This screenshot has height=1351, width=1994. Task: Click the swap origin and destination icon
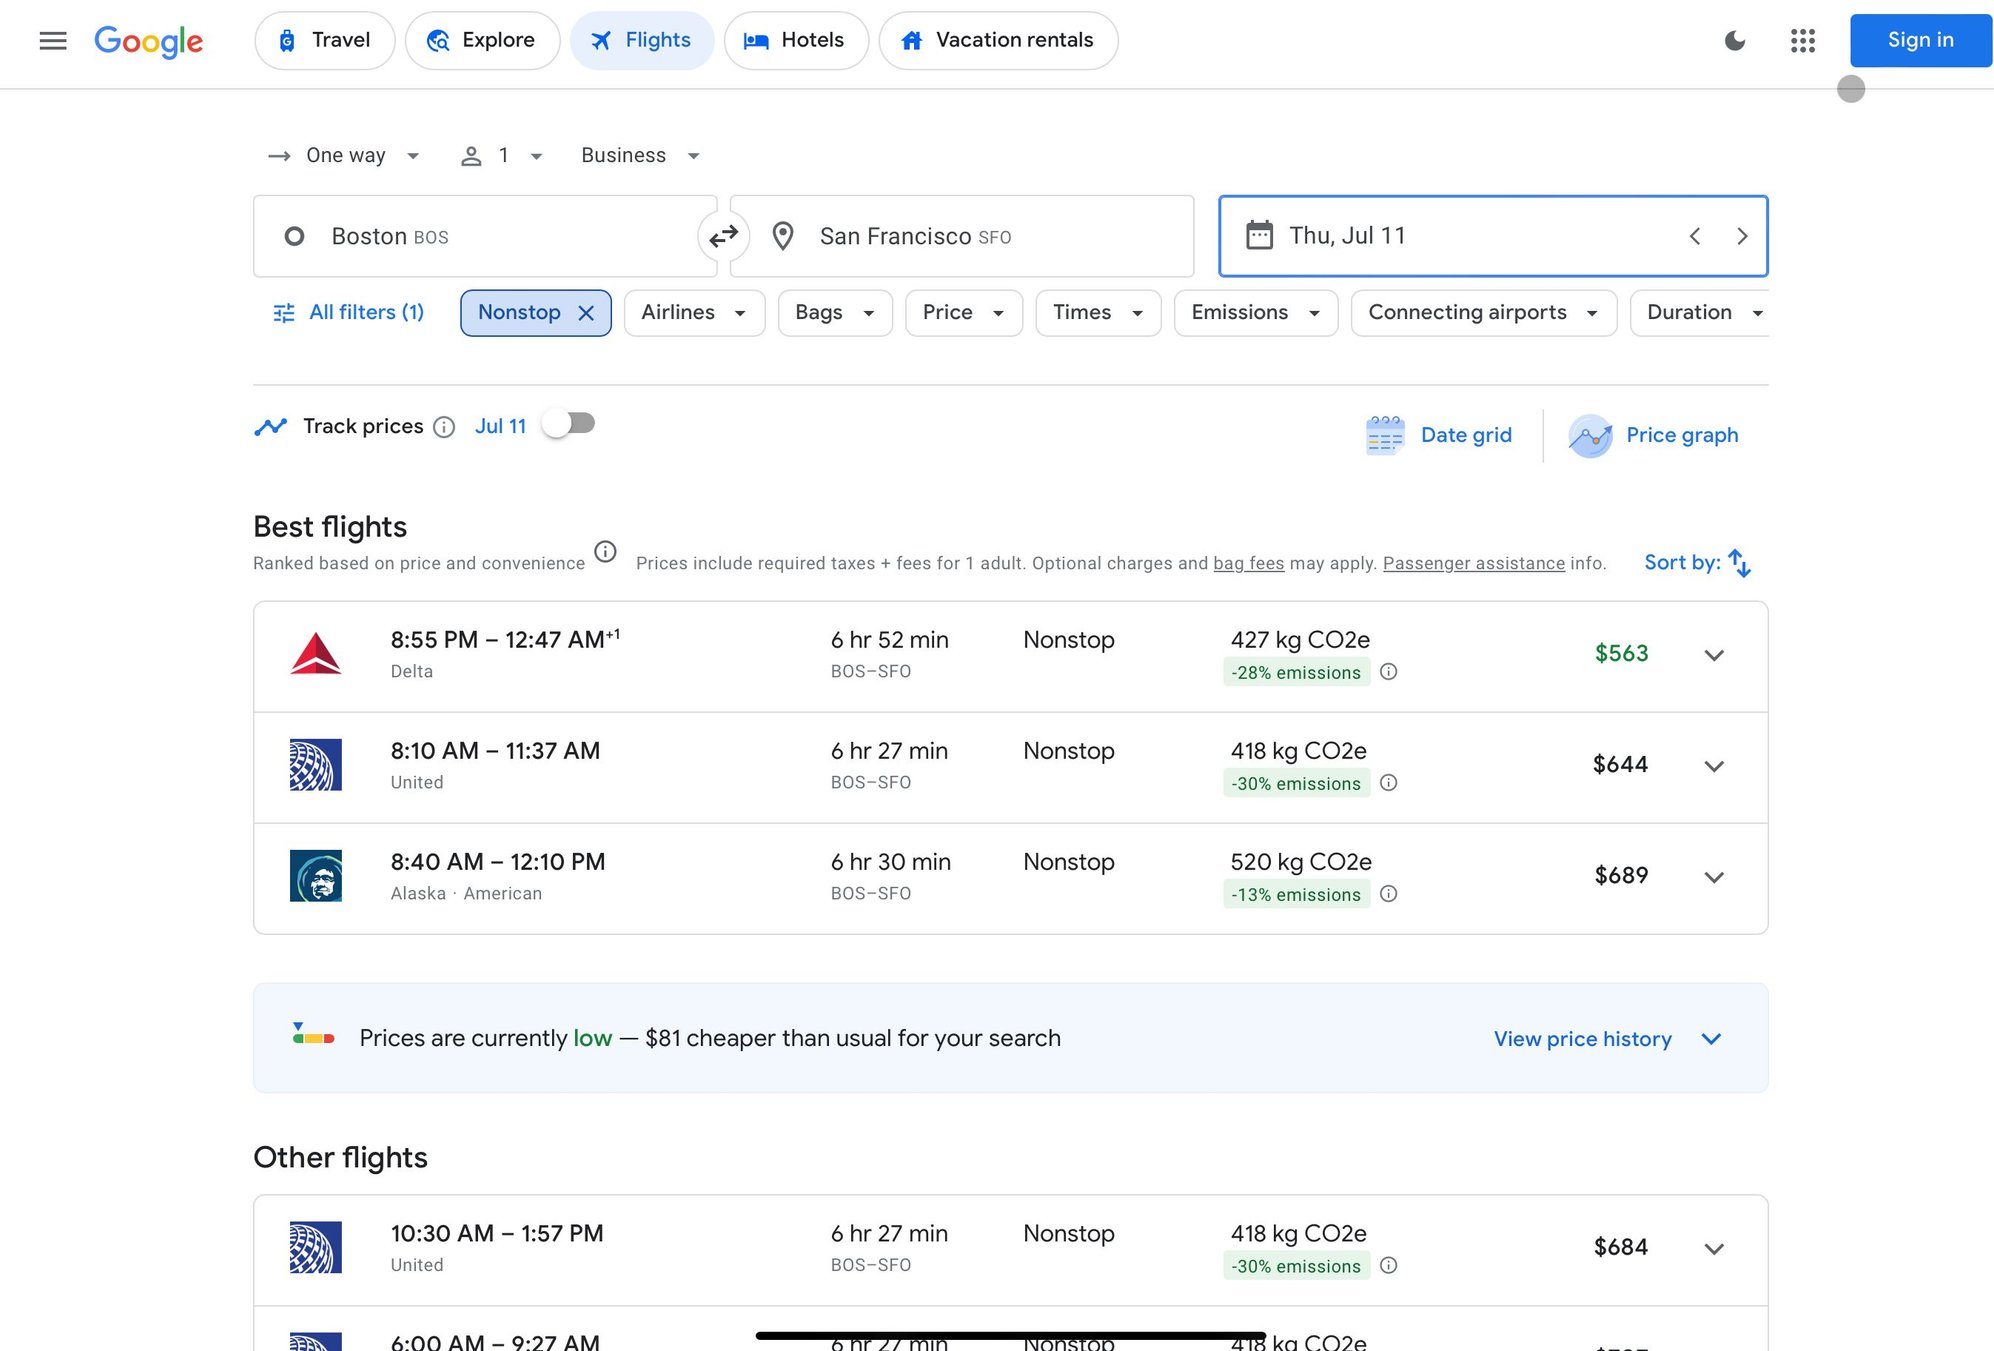[x=723, y=236]
